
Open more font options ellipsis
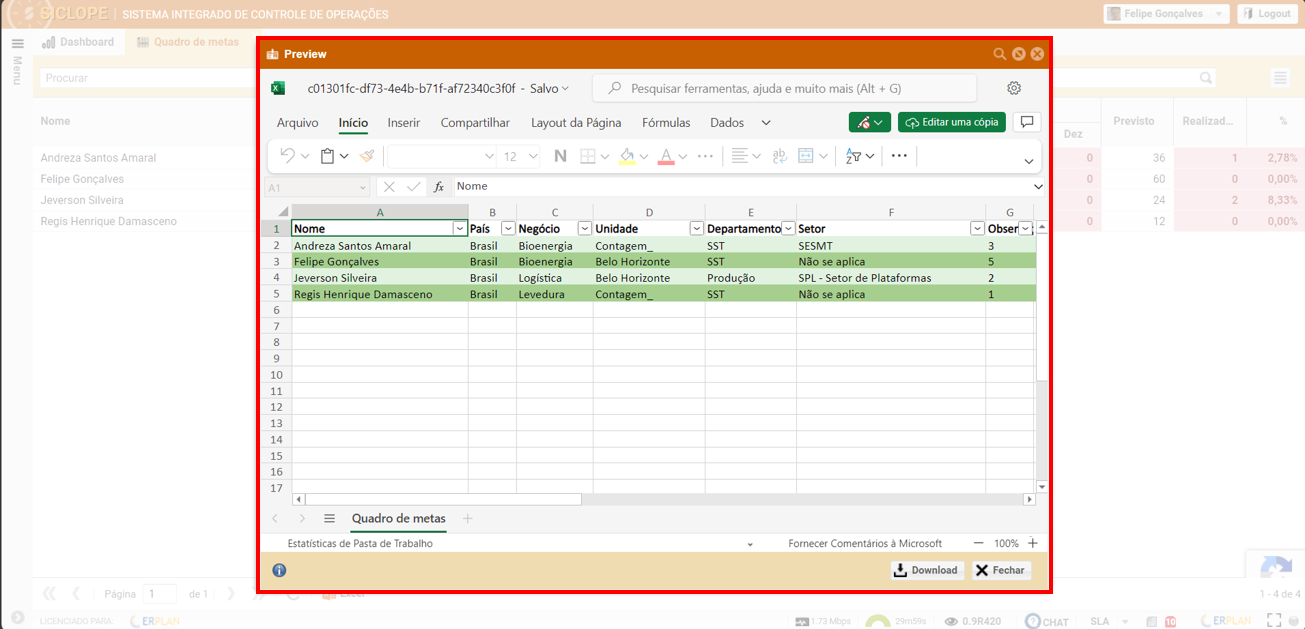[x=705, y=156]
